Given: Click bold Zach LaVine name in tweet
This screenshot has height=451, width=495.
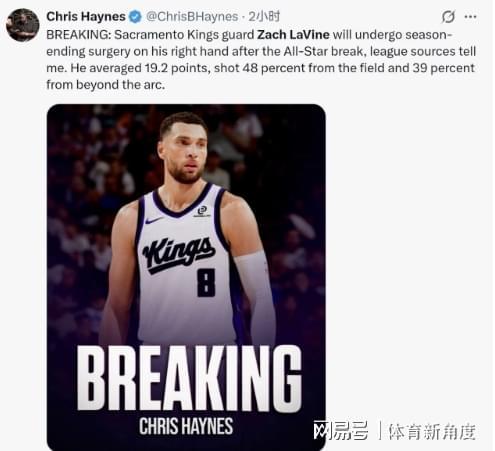Looking at the screenshot, I should click(x=293, y=35).
